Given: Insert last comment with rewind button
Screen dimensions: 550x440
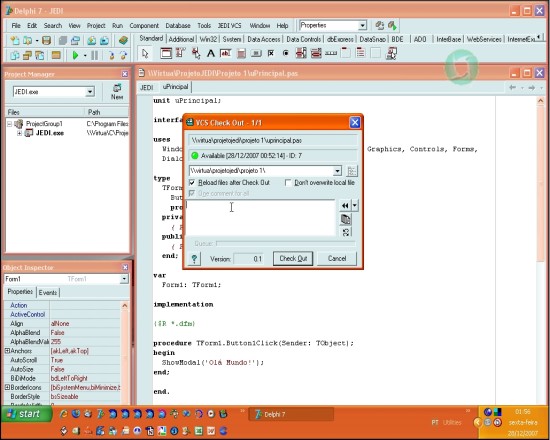Looking at the screenshot, I should pyautogui.click(x=345, y=205).
